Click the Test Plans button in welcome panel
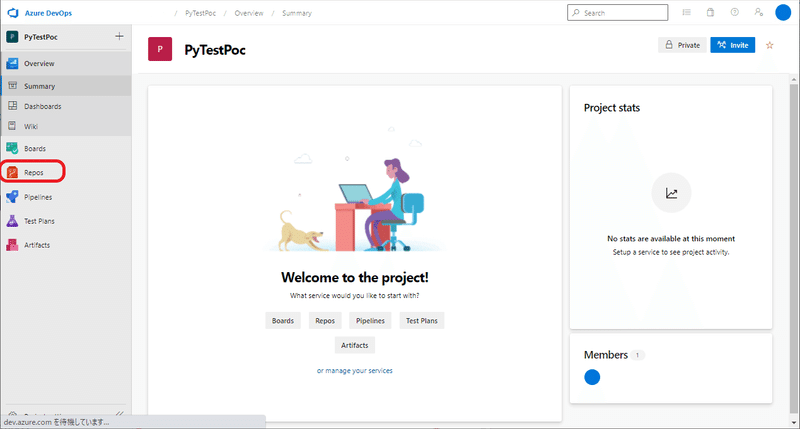Screen dimensions: 800x429 coord(422,321)
